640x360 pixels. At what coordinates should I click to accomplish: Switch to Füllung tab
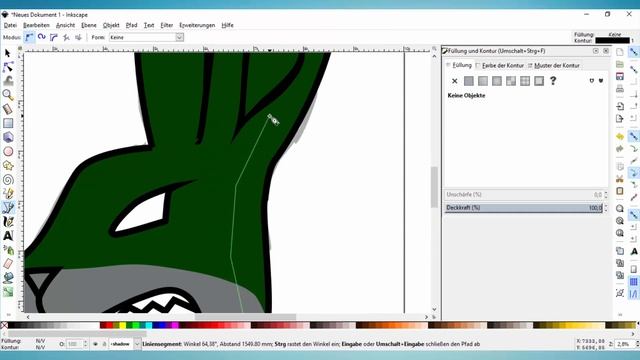pyautogui.click(x=459, y=65)
